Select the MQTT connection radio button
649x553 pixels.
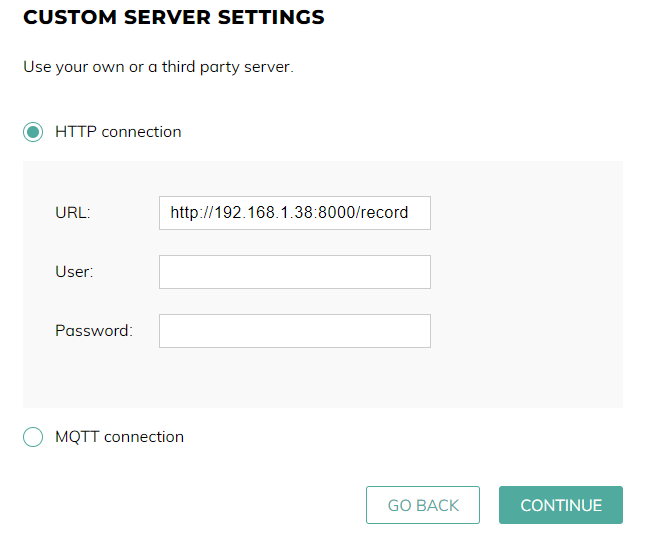click(x=33, y=437)
